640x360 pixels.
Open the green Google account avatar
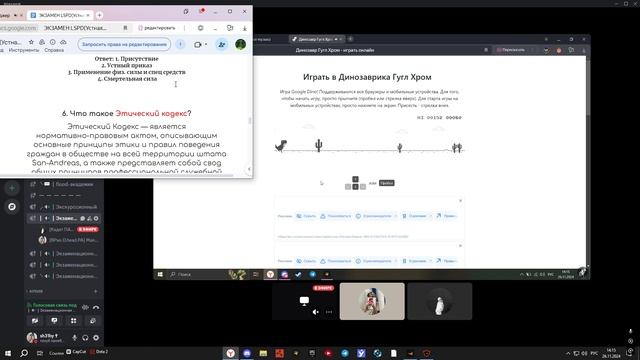pos(240,44)
